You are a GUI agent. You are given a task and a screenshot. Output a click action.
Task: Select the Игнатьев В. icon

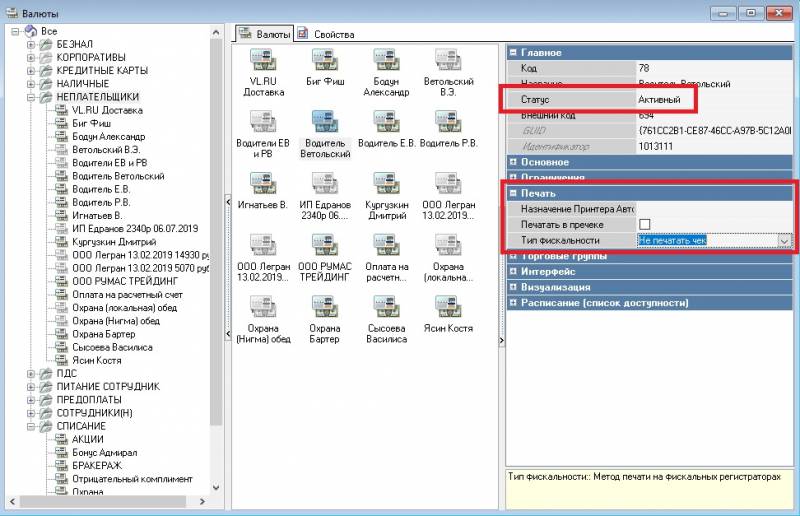tap(263, 184)
